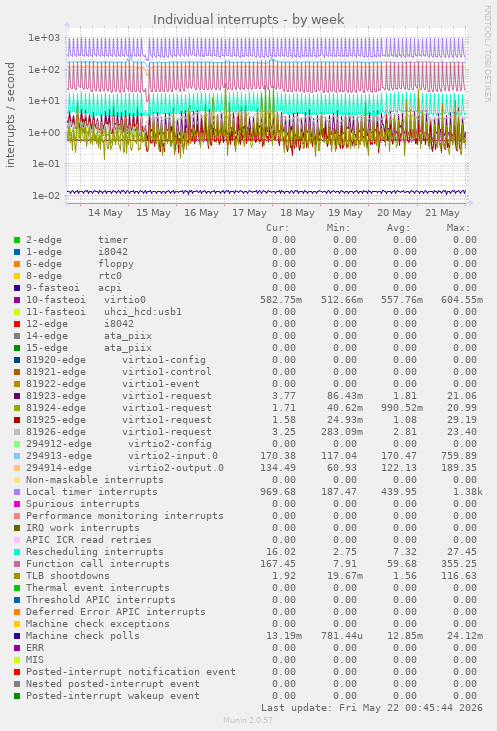Click the virtio2-output.0 legend color square
The height and width of the screenshot is (731, 497).
(17, 468)
